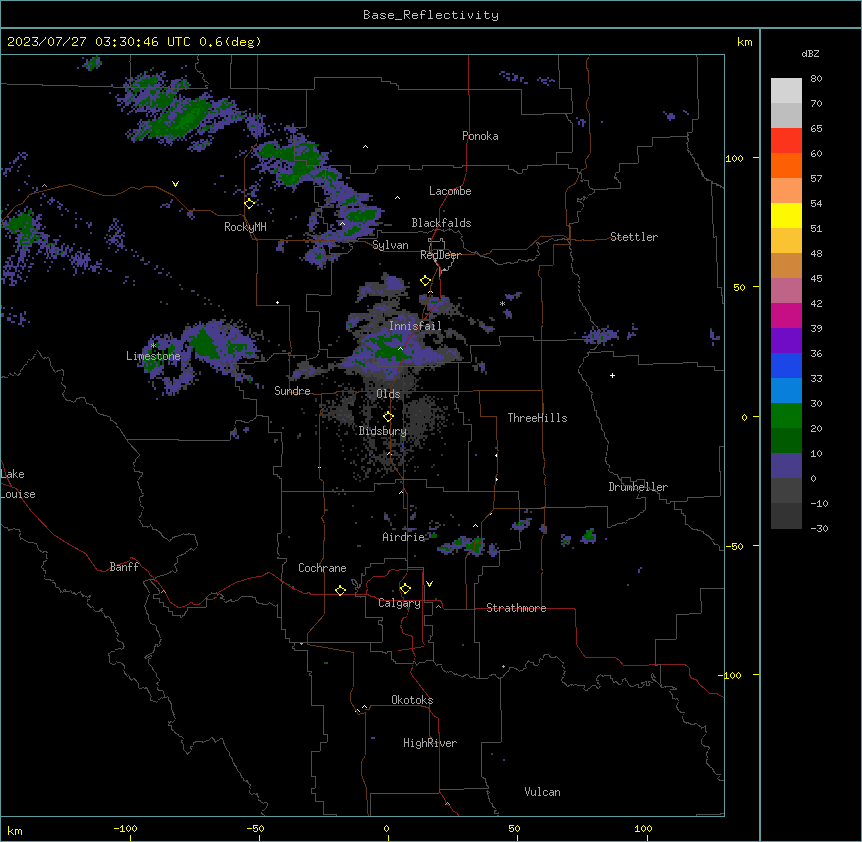
Task: Click the Banff town label
Action: click(x=124, y=567)
